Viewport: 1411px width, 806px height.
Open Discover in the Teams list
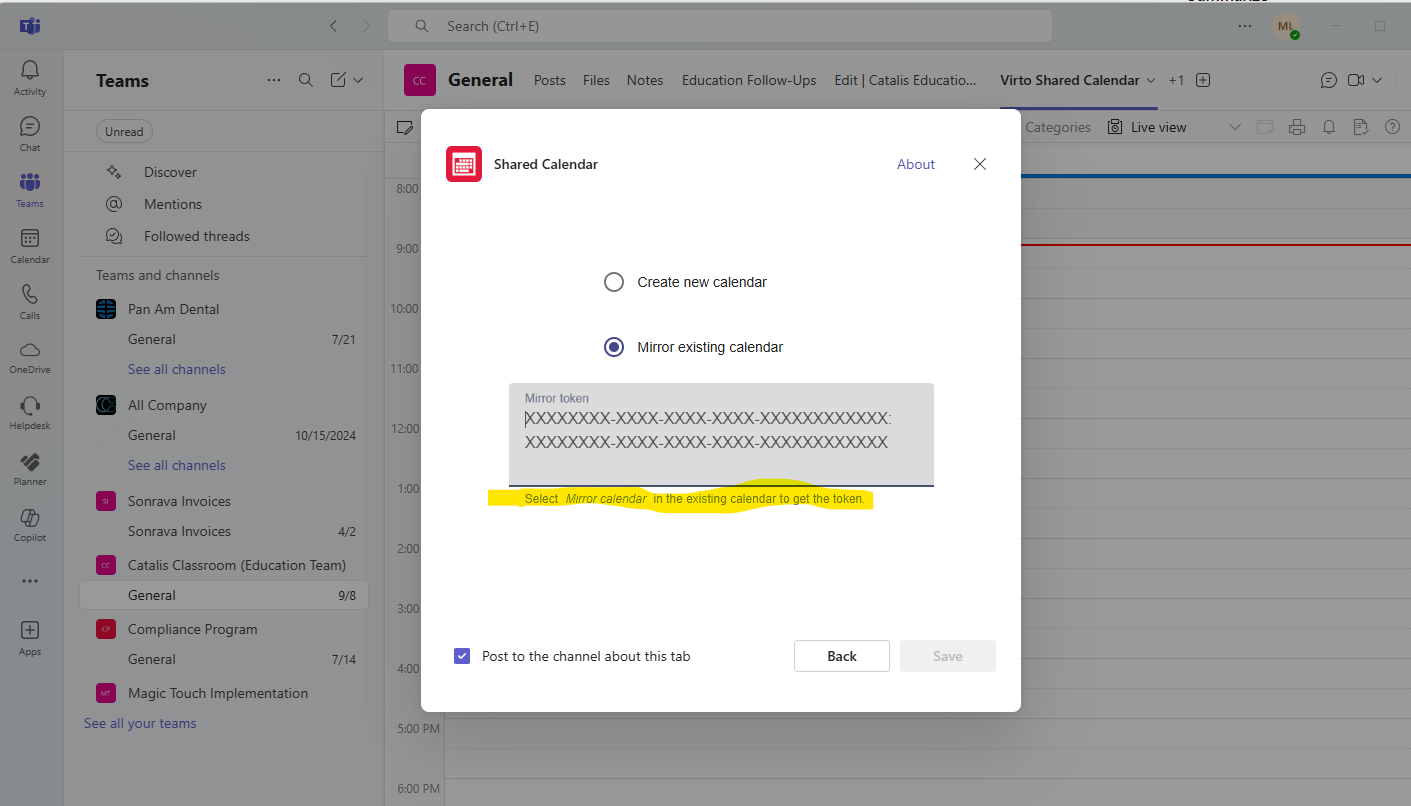170,172
